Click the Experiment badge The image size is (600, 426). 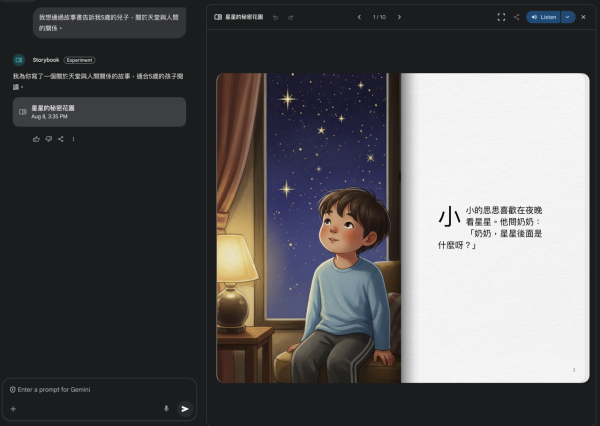(79, 60)
